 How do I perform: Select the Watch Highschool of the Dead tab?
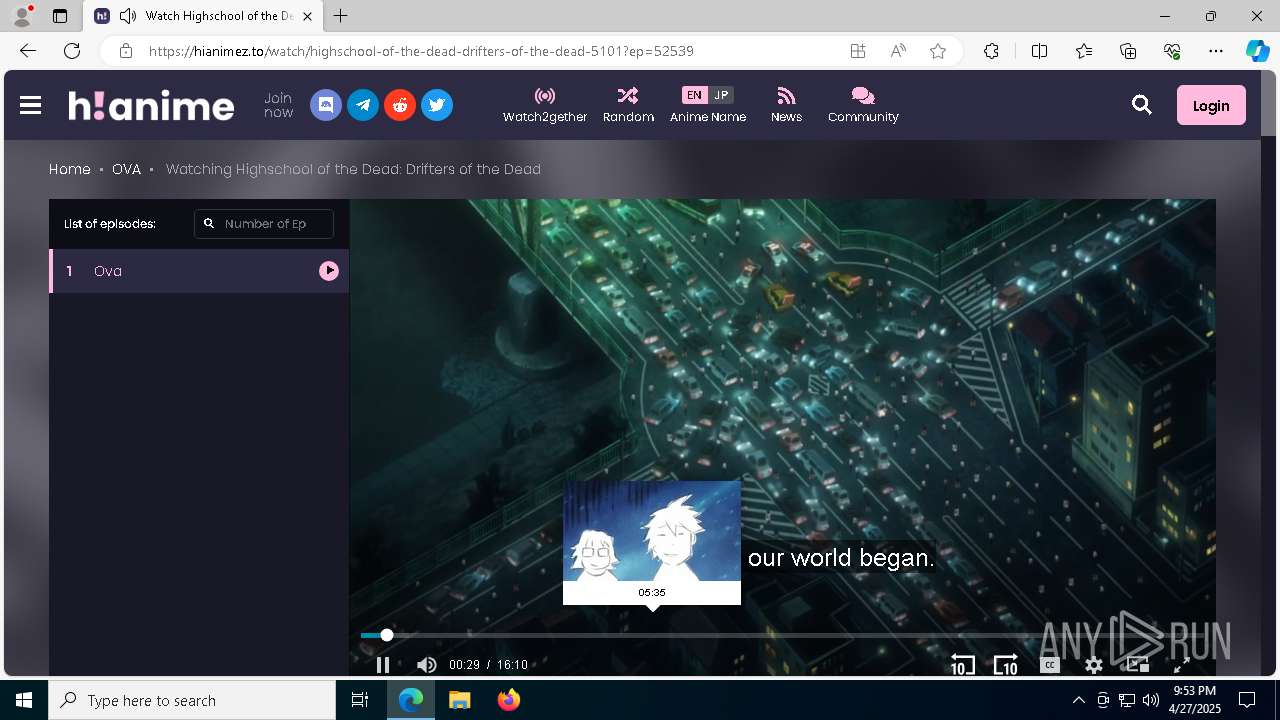[203, 16]
